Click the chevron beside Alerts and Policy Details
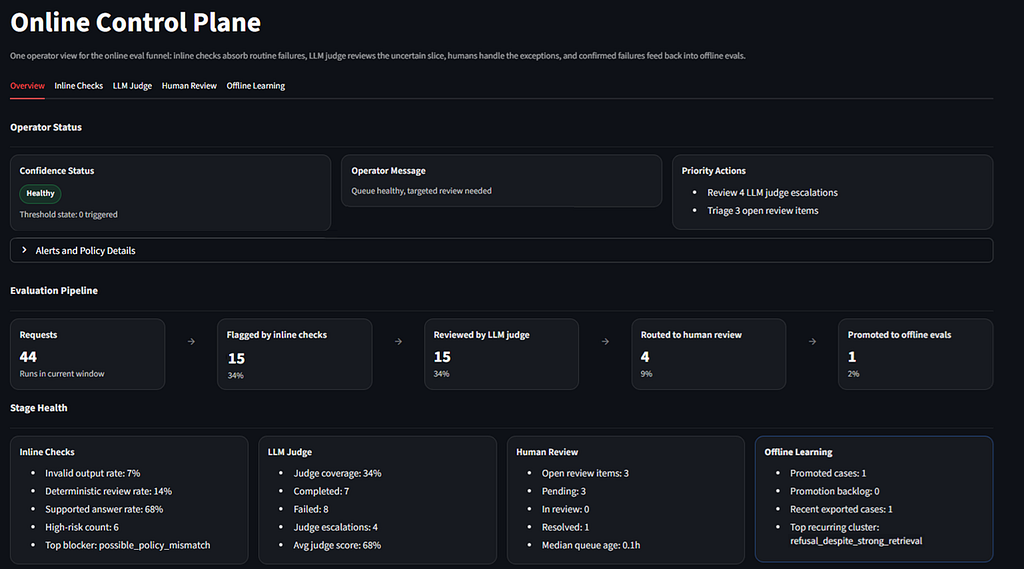This screenshot has width=1024, height=569. click(24, 250)
